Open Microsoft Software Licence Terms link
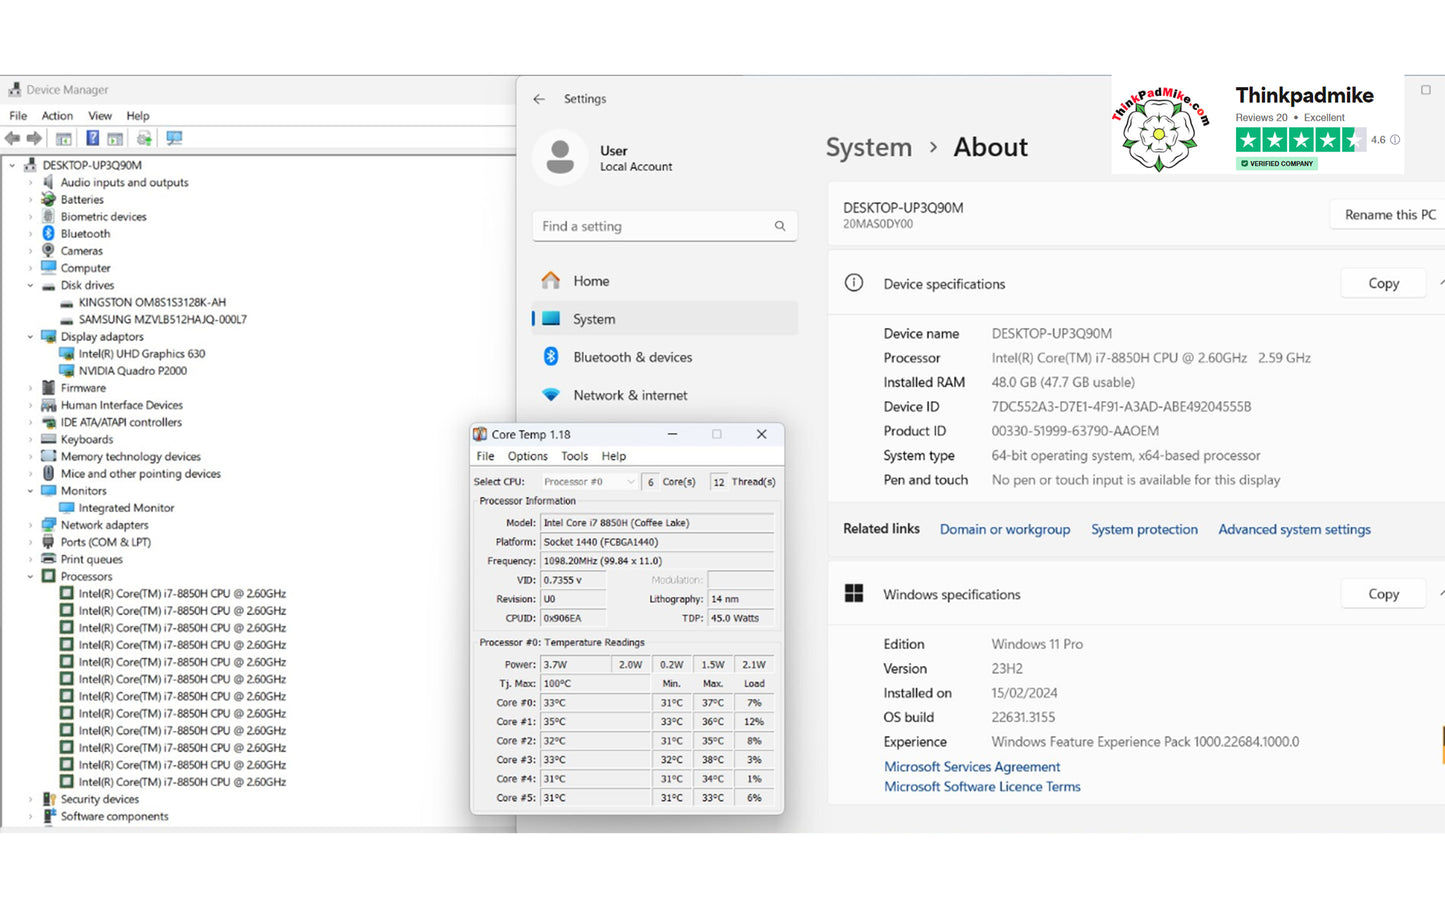The height and width of the screenshot is (908, 1445). tap(982, 787)
